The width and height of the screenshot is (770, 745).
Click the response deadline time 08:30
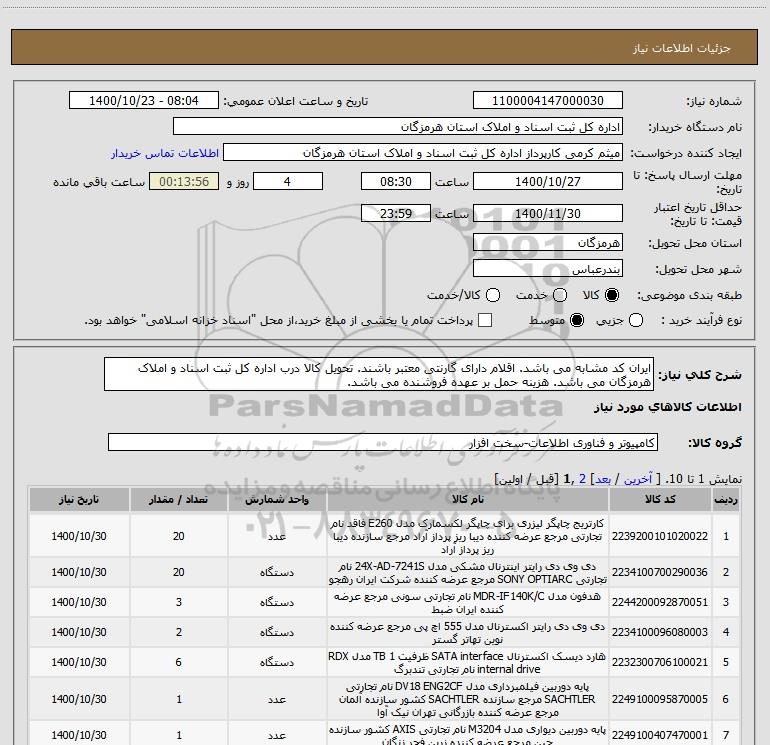point(396,181)
